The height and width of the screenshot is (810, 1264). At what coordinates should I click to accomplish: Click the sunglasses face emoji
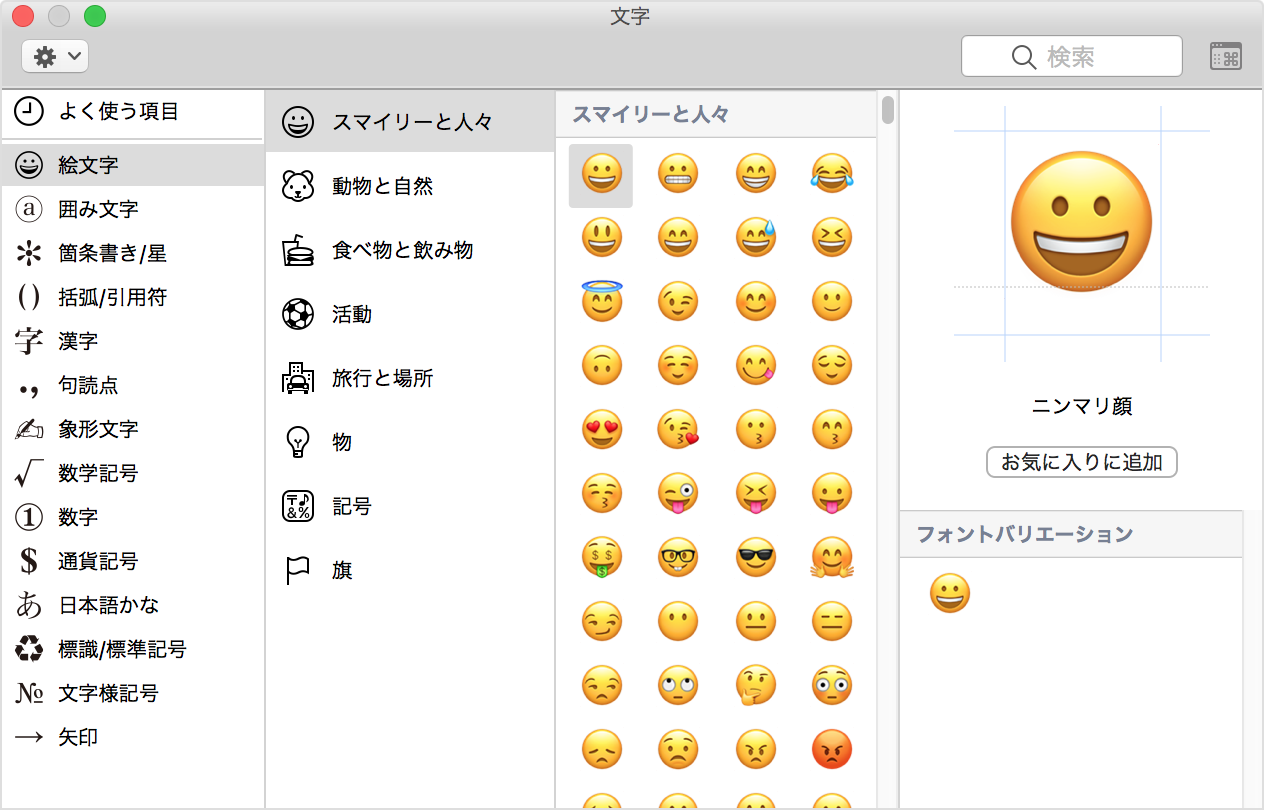755,558
